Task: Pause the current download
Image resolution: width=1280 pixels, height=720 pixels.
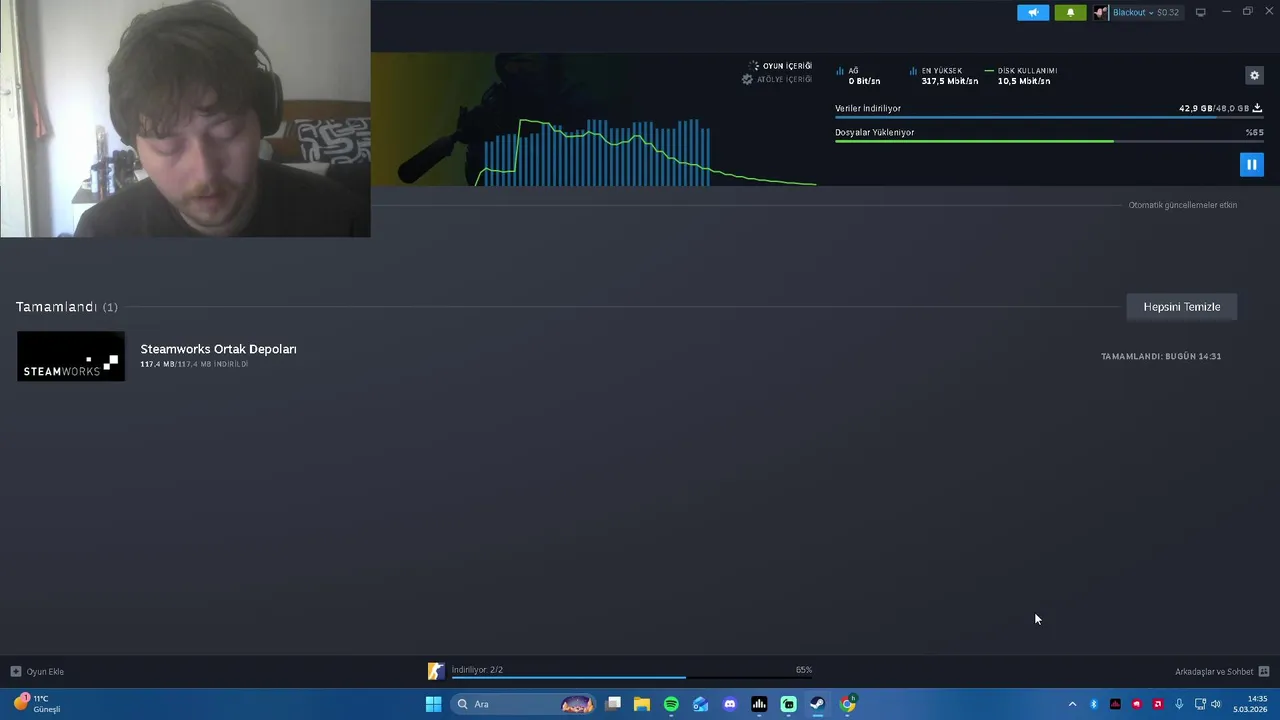Action: pos(1251,164)
